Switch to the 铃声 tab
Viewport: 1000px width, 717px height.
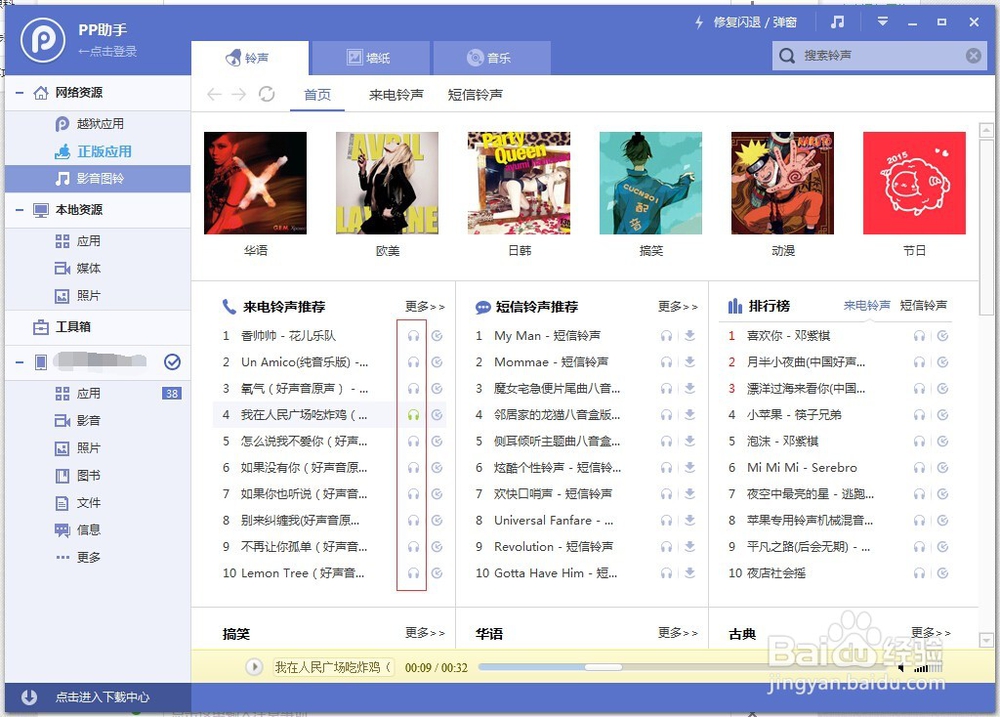pos(249,58)
